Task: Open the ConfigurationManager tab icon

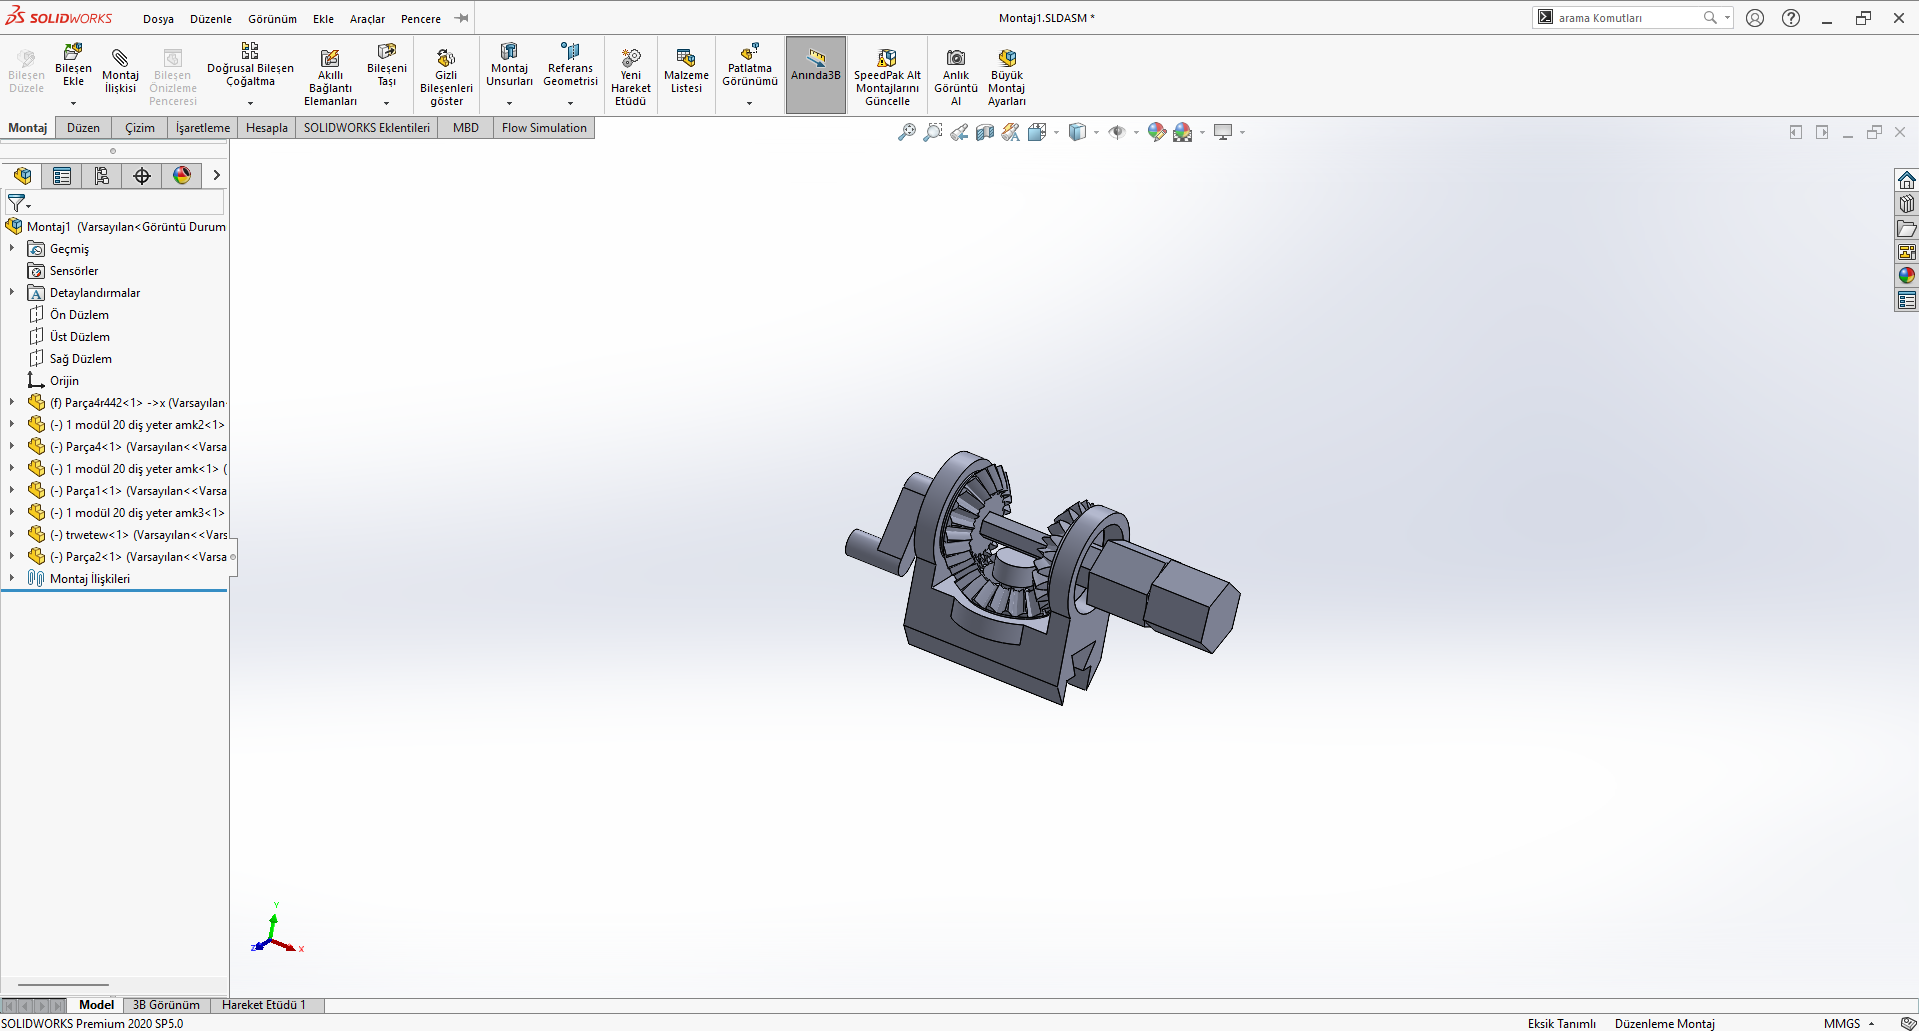Action: pyautogui.click(x=102, y=176)
